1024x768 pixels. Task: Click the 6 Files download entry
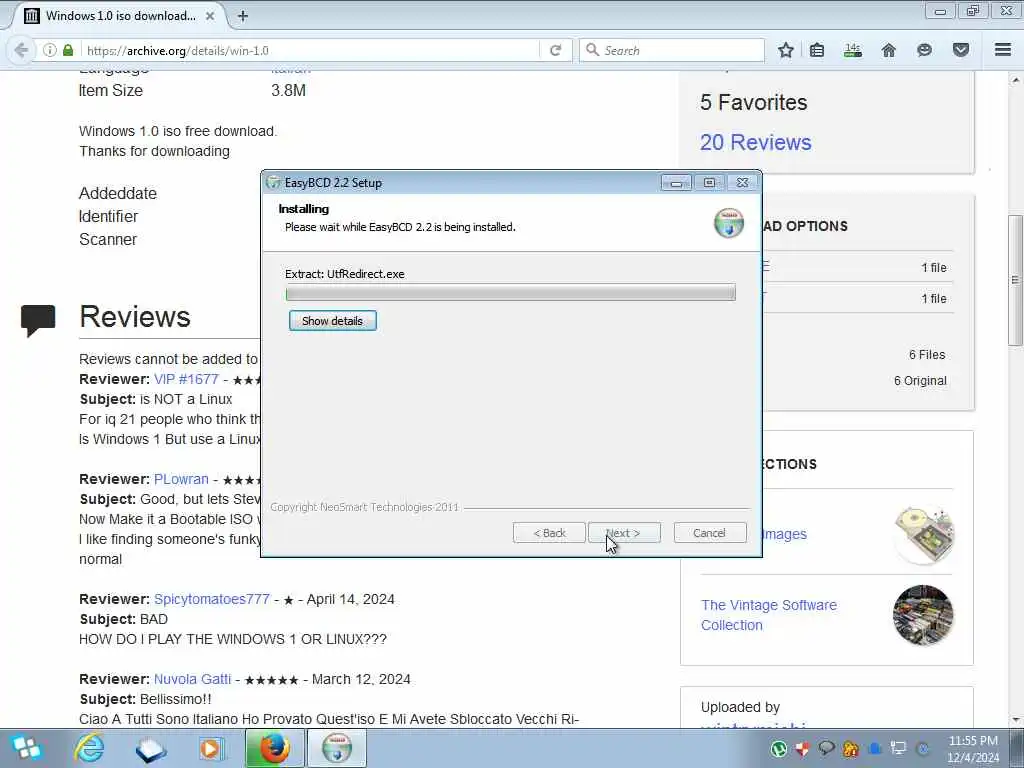tap(927, 355)
